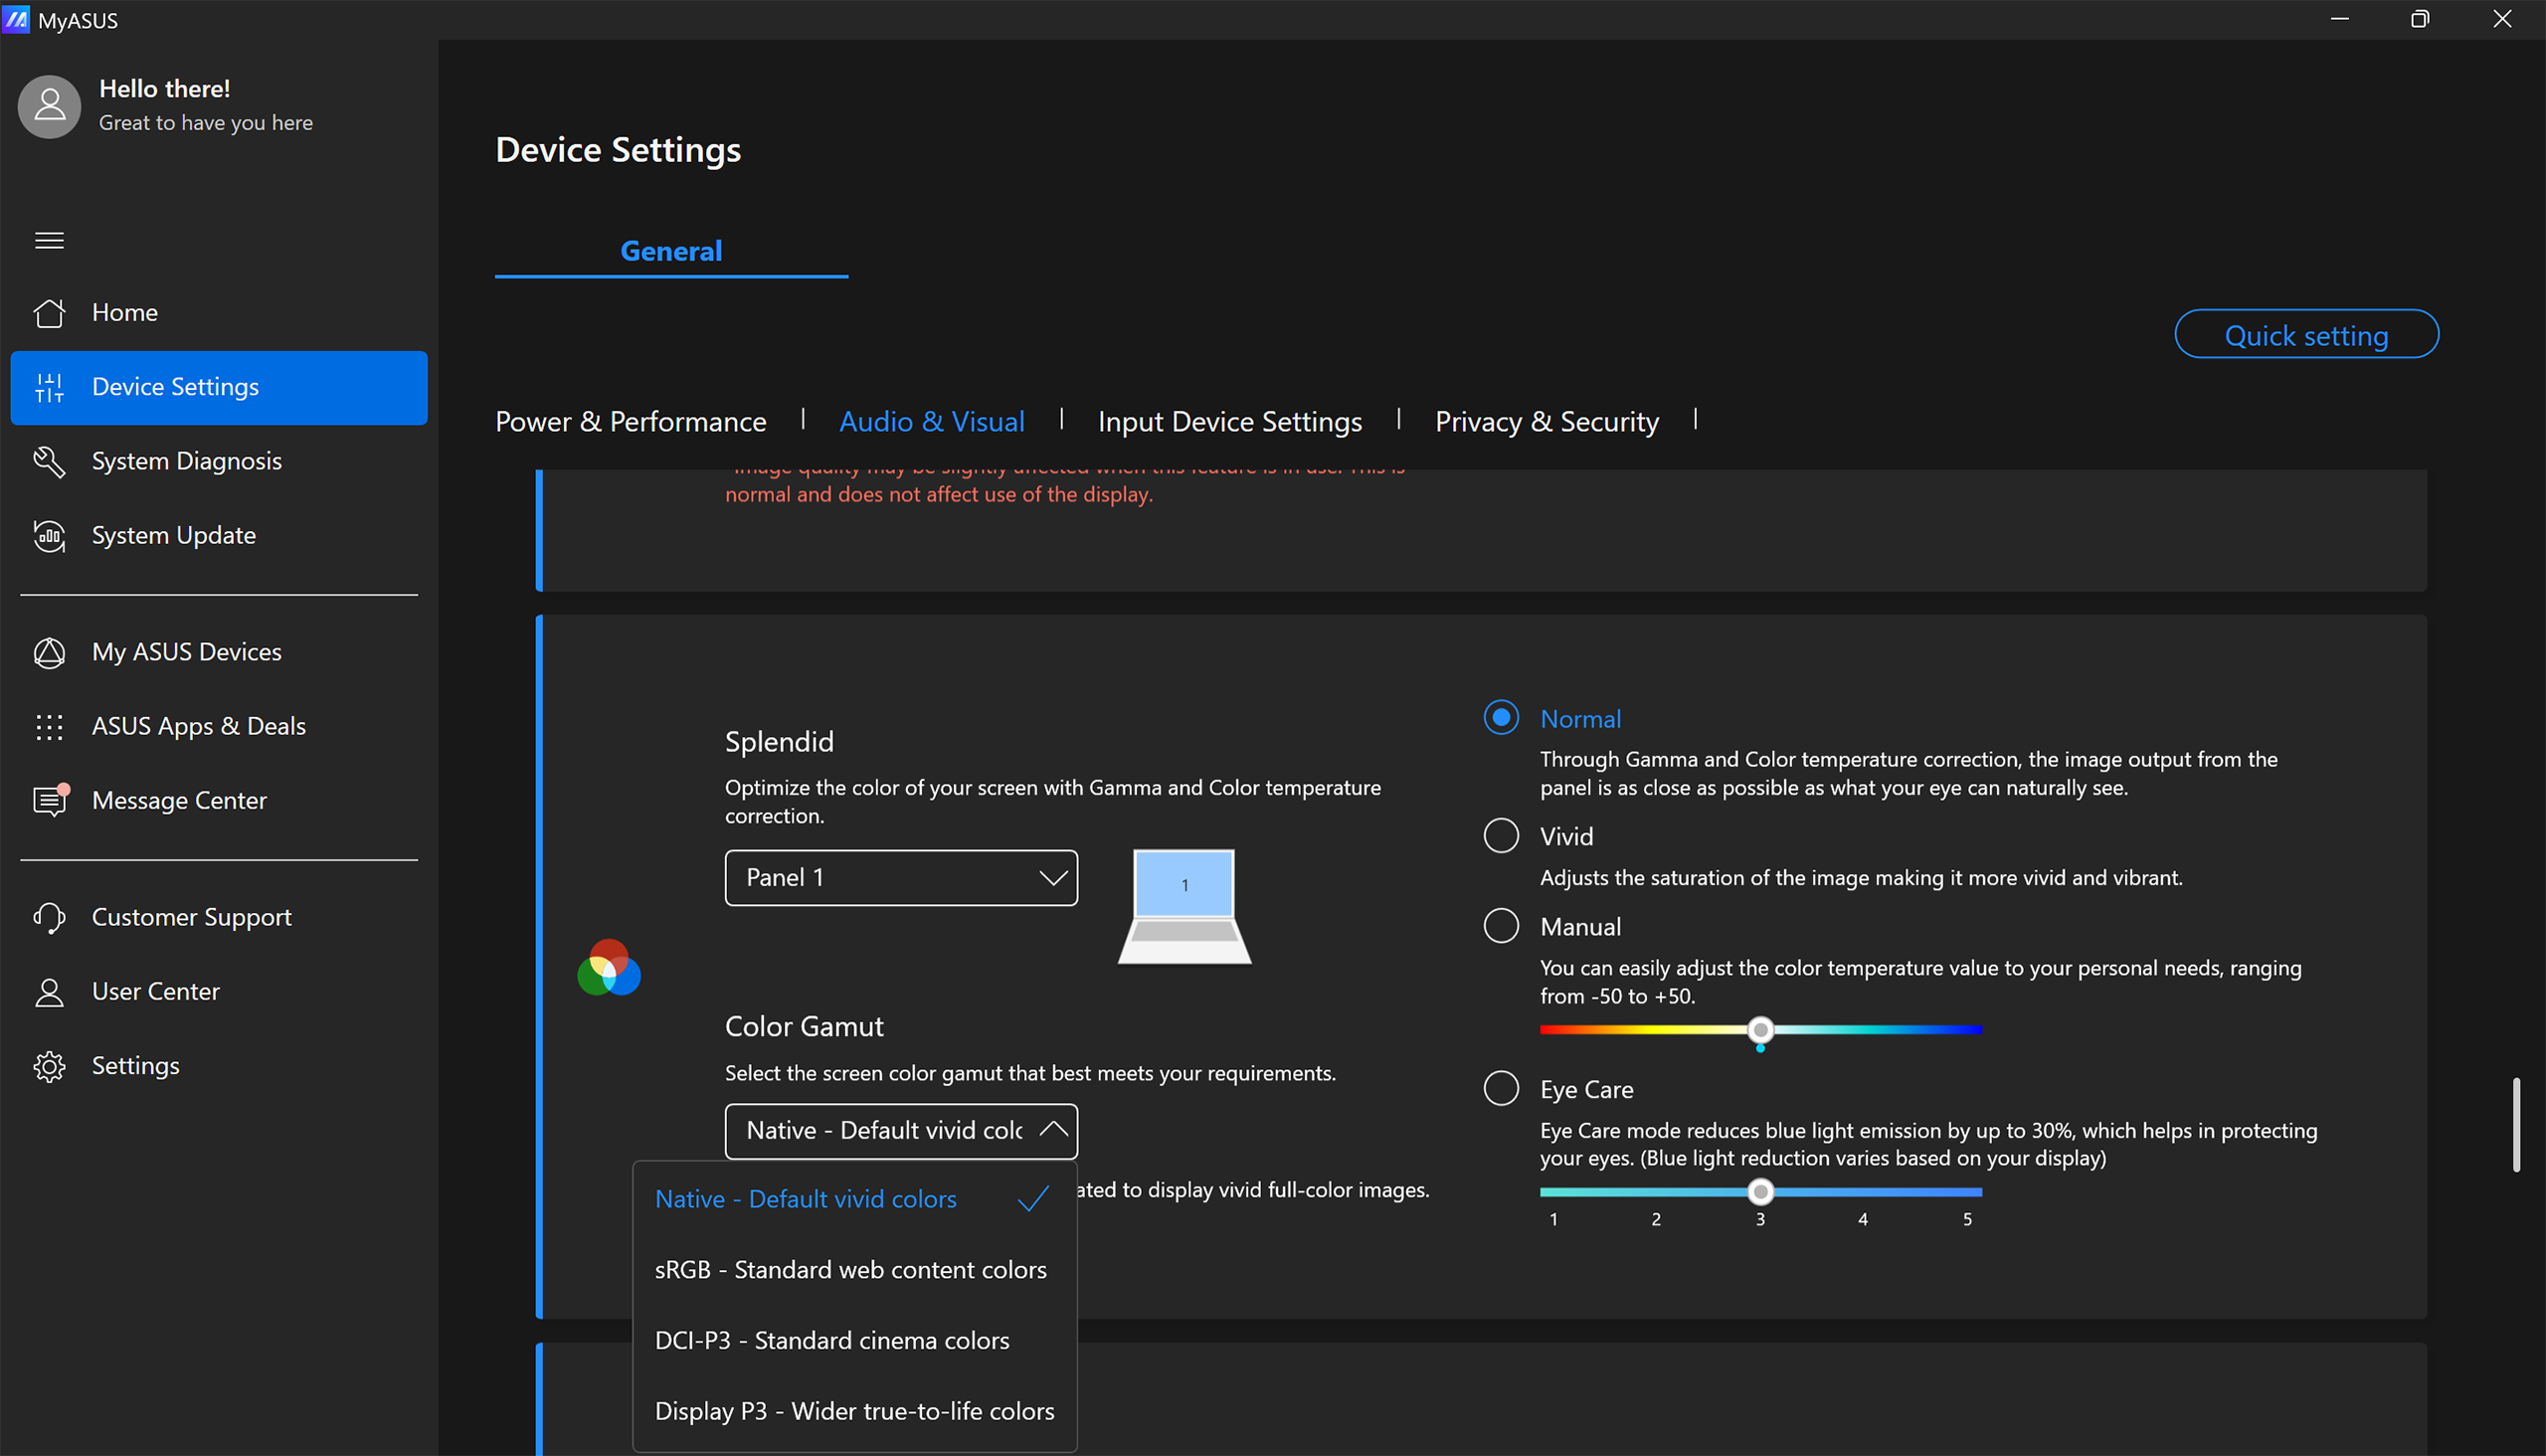Select the Eye Care mode
2546x1456 pixels.
[x=1500, y=1087]
